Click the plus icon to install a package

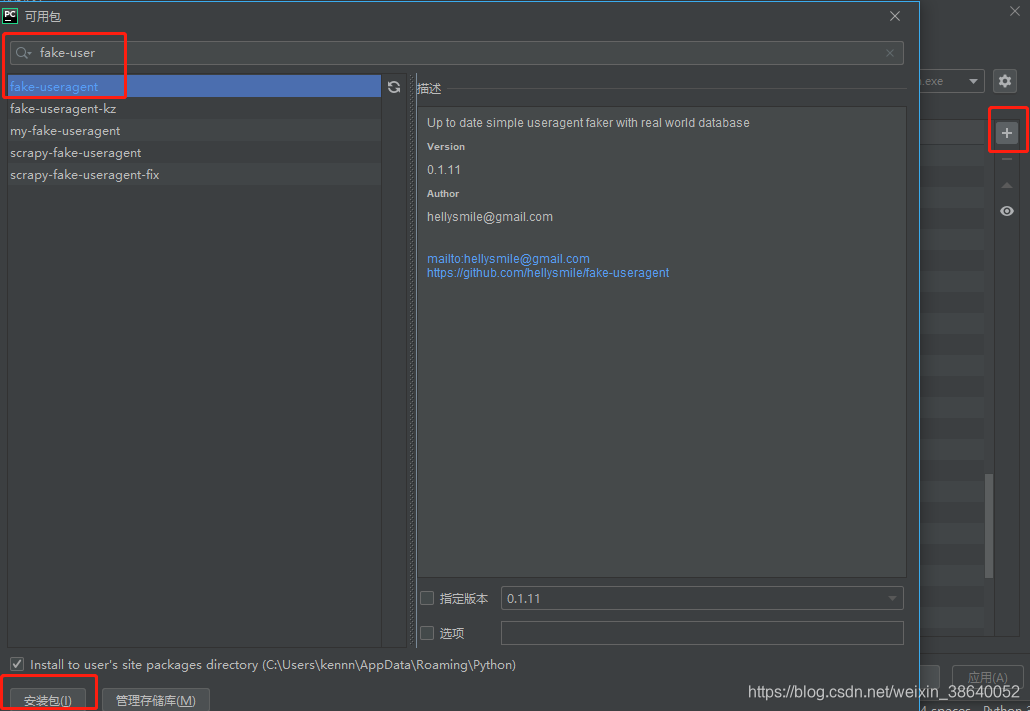(x=1006, y=131)
